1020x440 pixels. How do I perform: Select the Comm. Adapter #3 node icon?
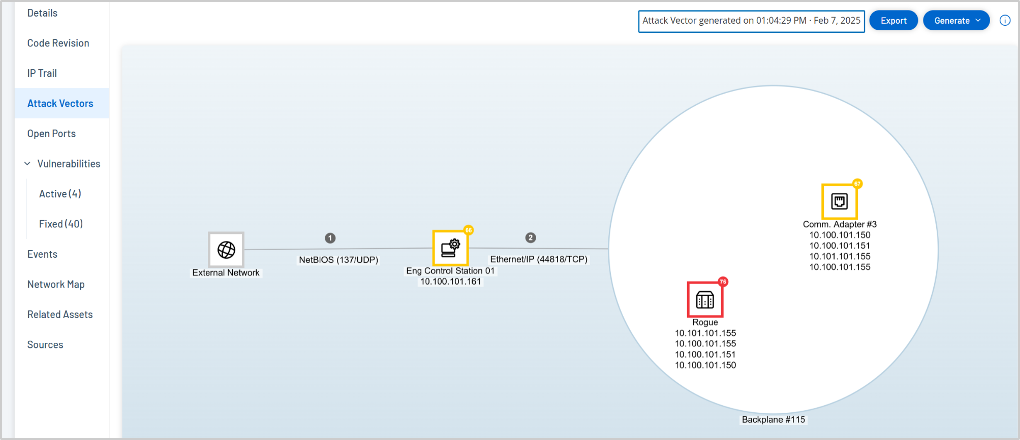coord(839,202)
